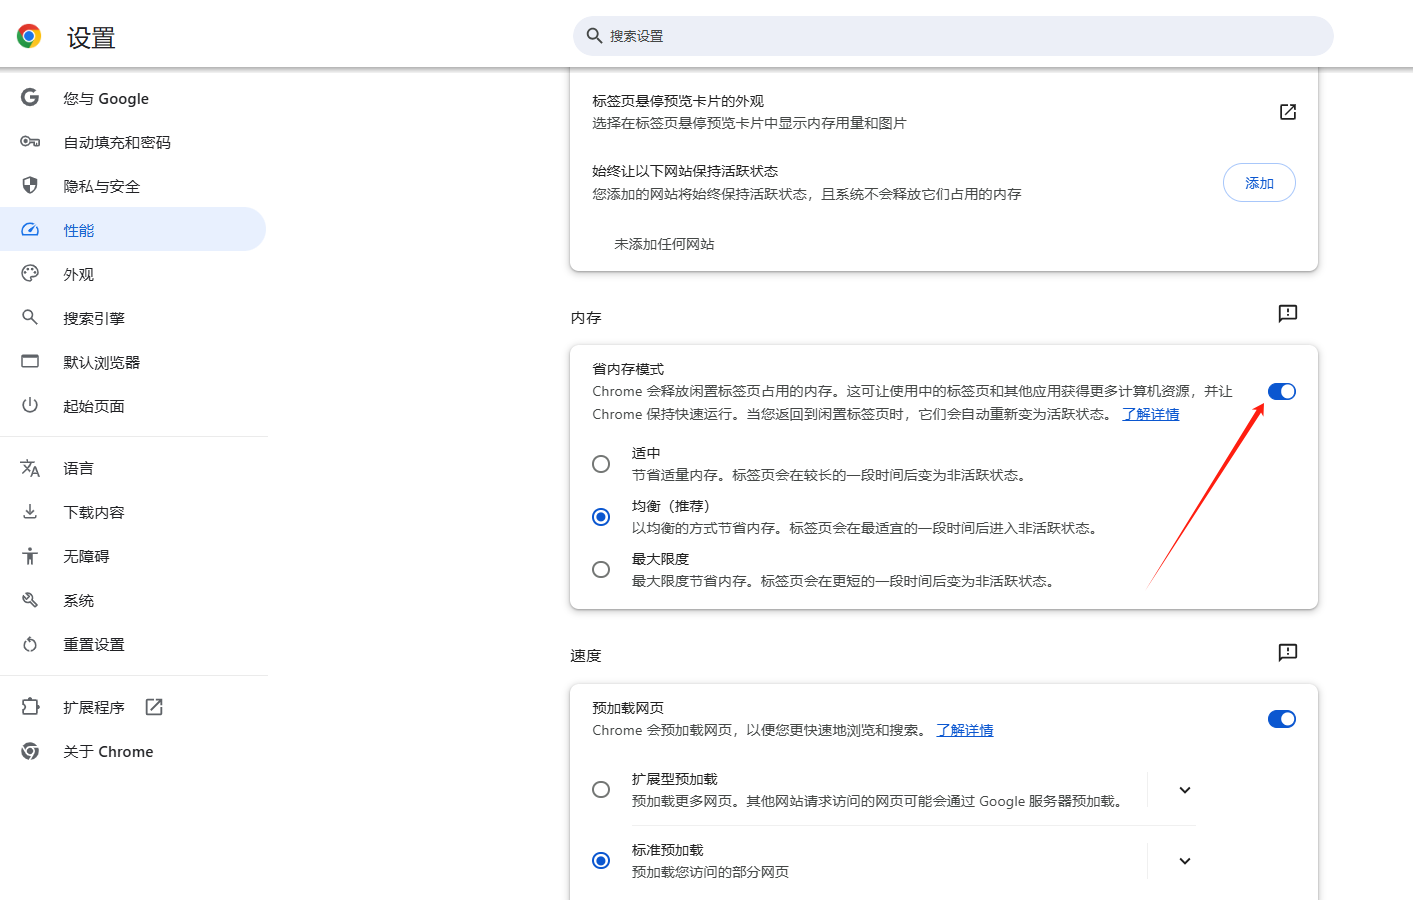Click the Chrome logo beside 设置
The width and height of the screenshot is (1413, 900).
coord(29,37)
